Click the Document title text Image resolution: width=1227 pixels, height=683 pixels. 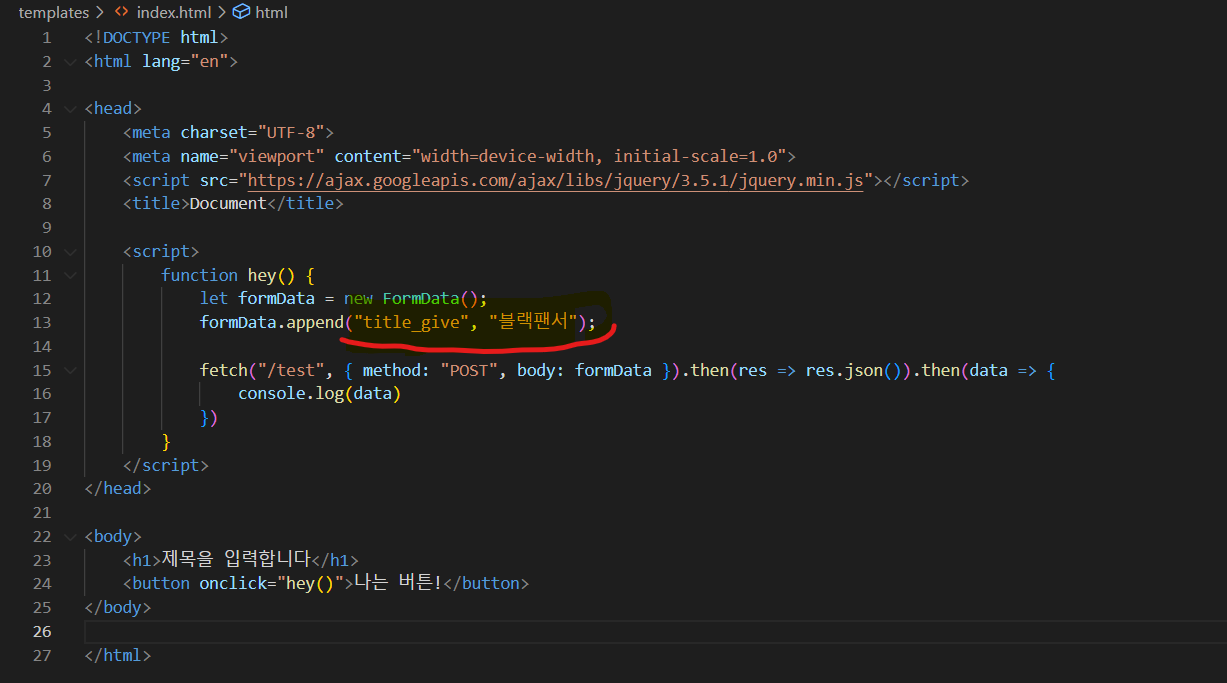[228, 204]
